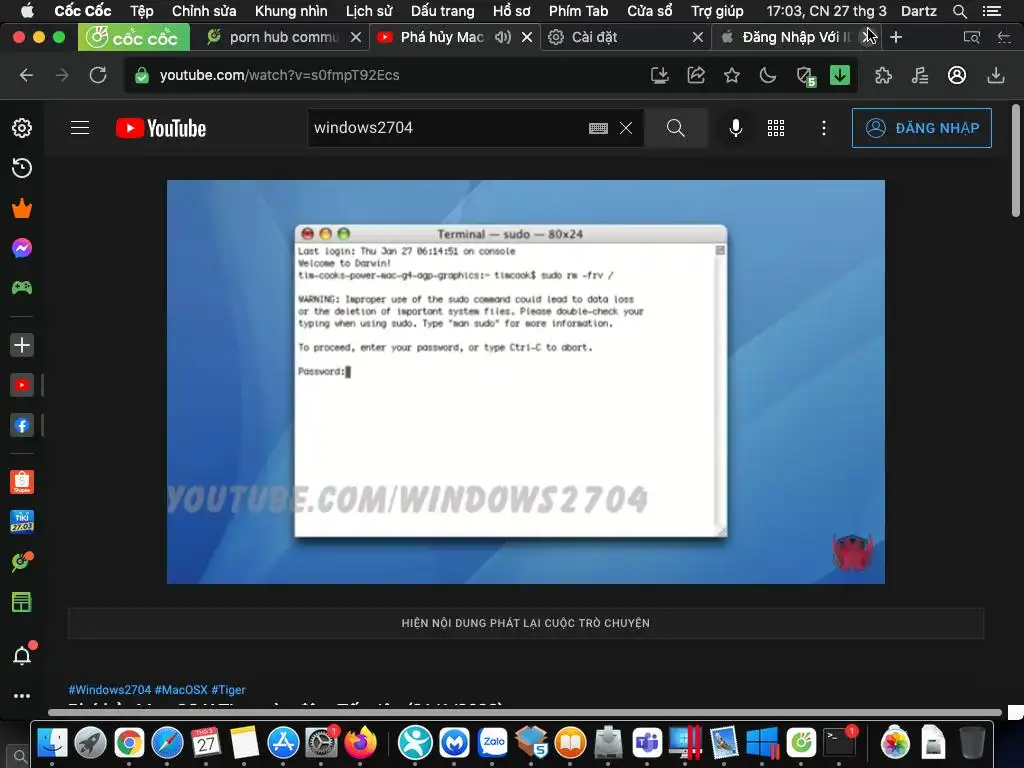Click the orange crown icon in sidebar
This screenshot has height=768, width=1024.
pos(22,208)
